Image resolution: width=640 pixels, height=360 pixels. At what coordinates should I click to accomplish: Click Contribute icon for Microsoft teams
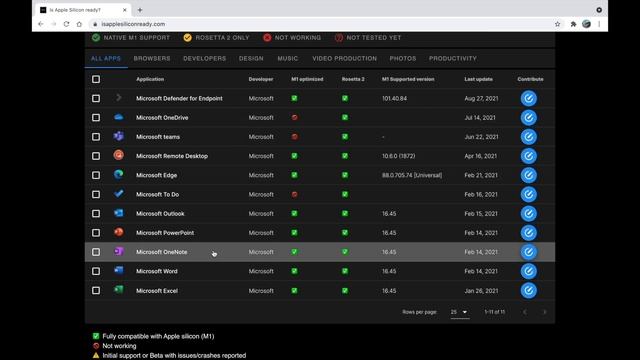coord(528,137)
